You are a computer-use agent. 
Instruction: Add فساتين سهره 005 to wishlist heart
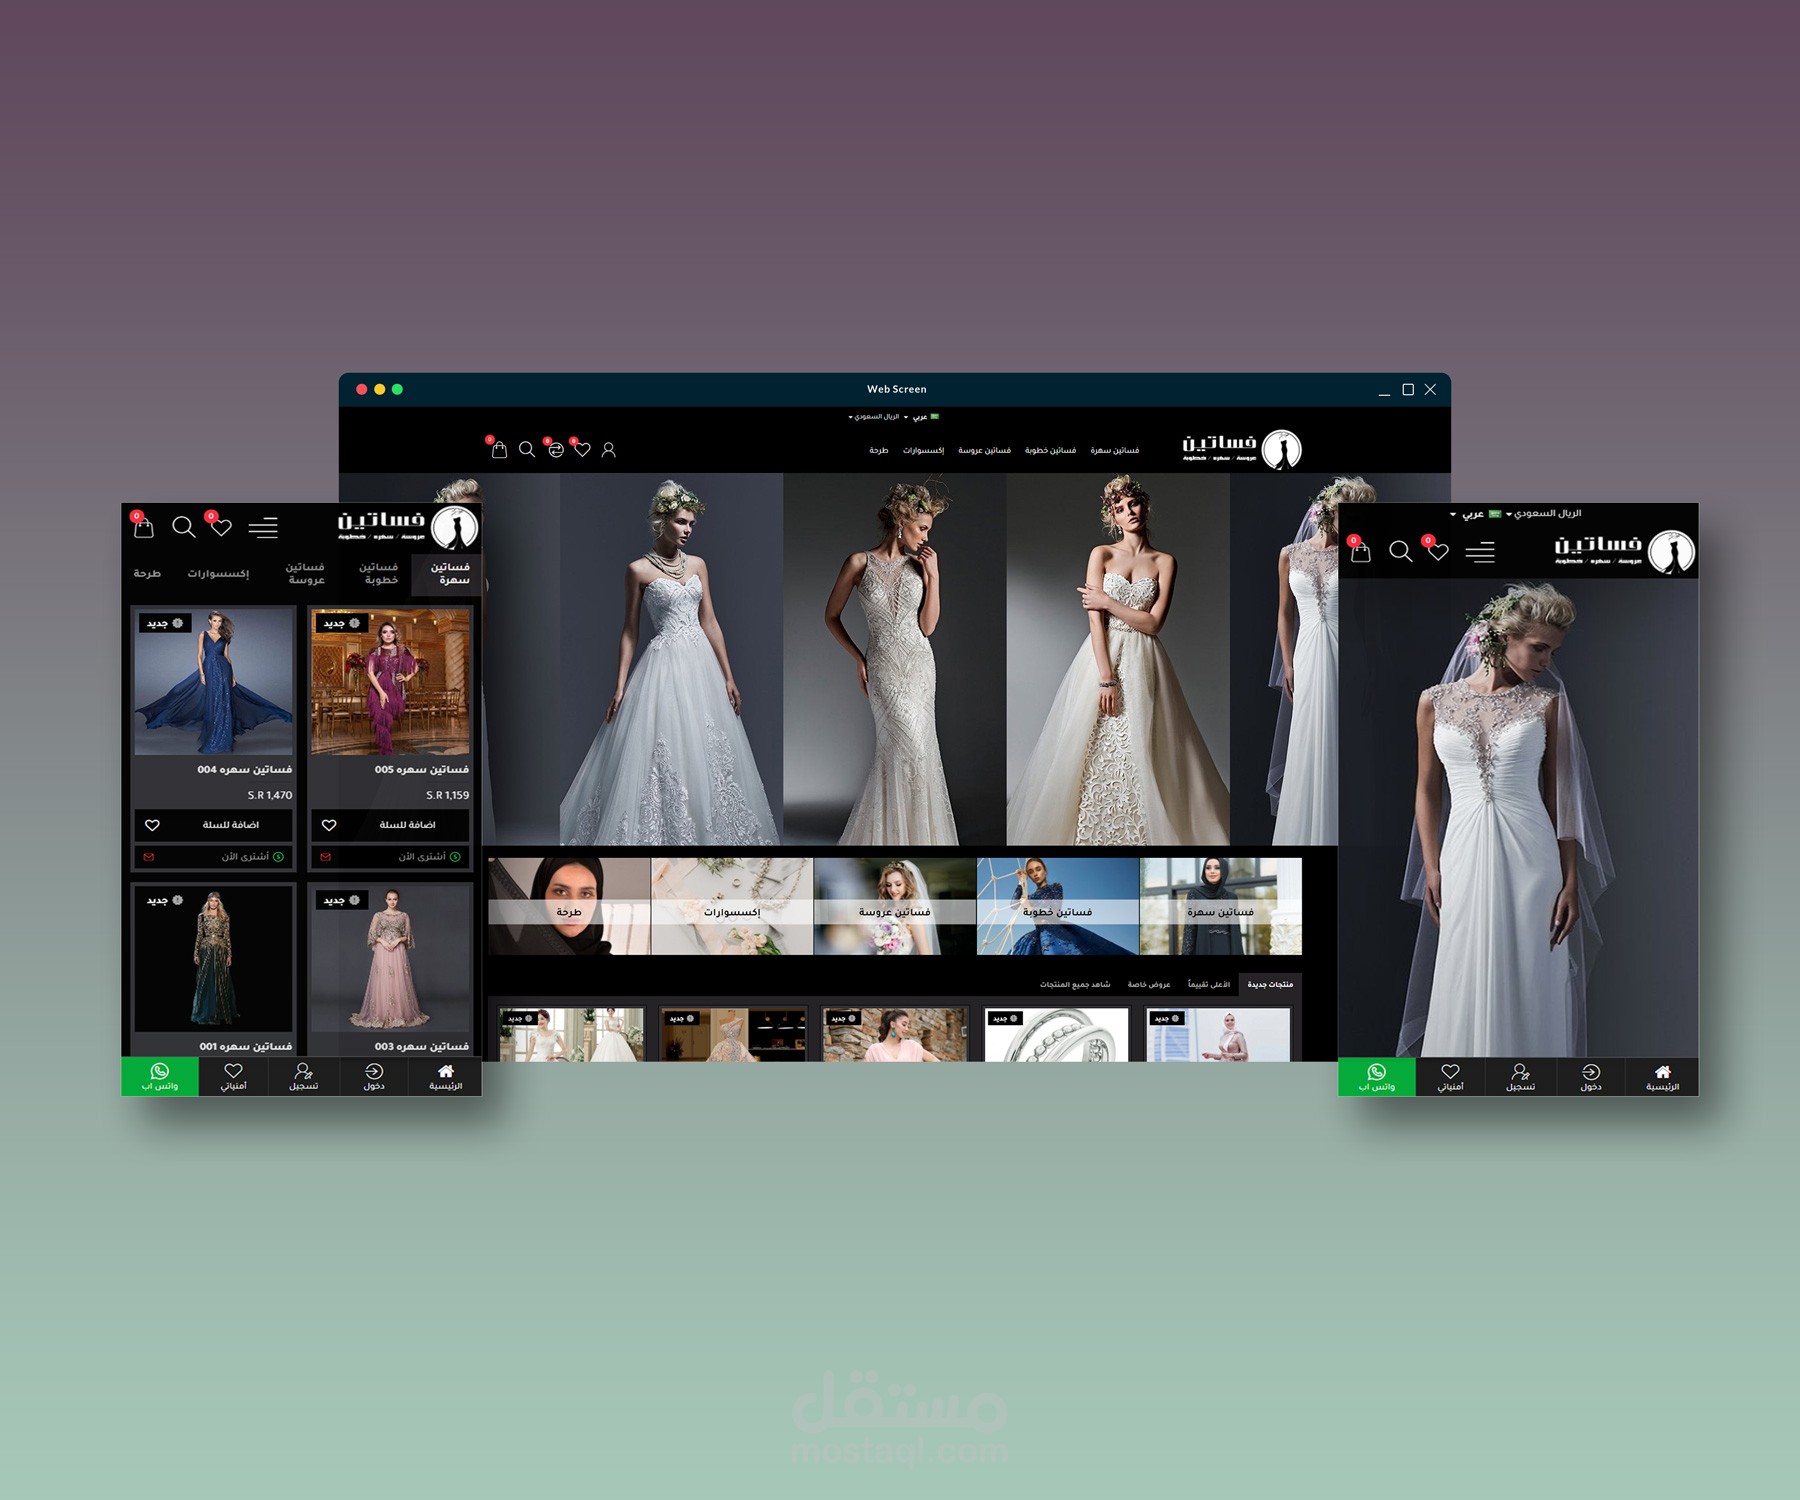pyautogui.click(x=329, y=825)
